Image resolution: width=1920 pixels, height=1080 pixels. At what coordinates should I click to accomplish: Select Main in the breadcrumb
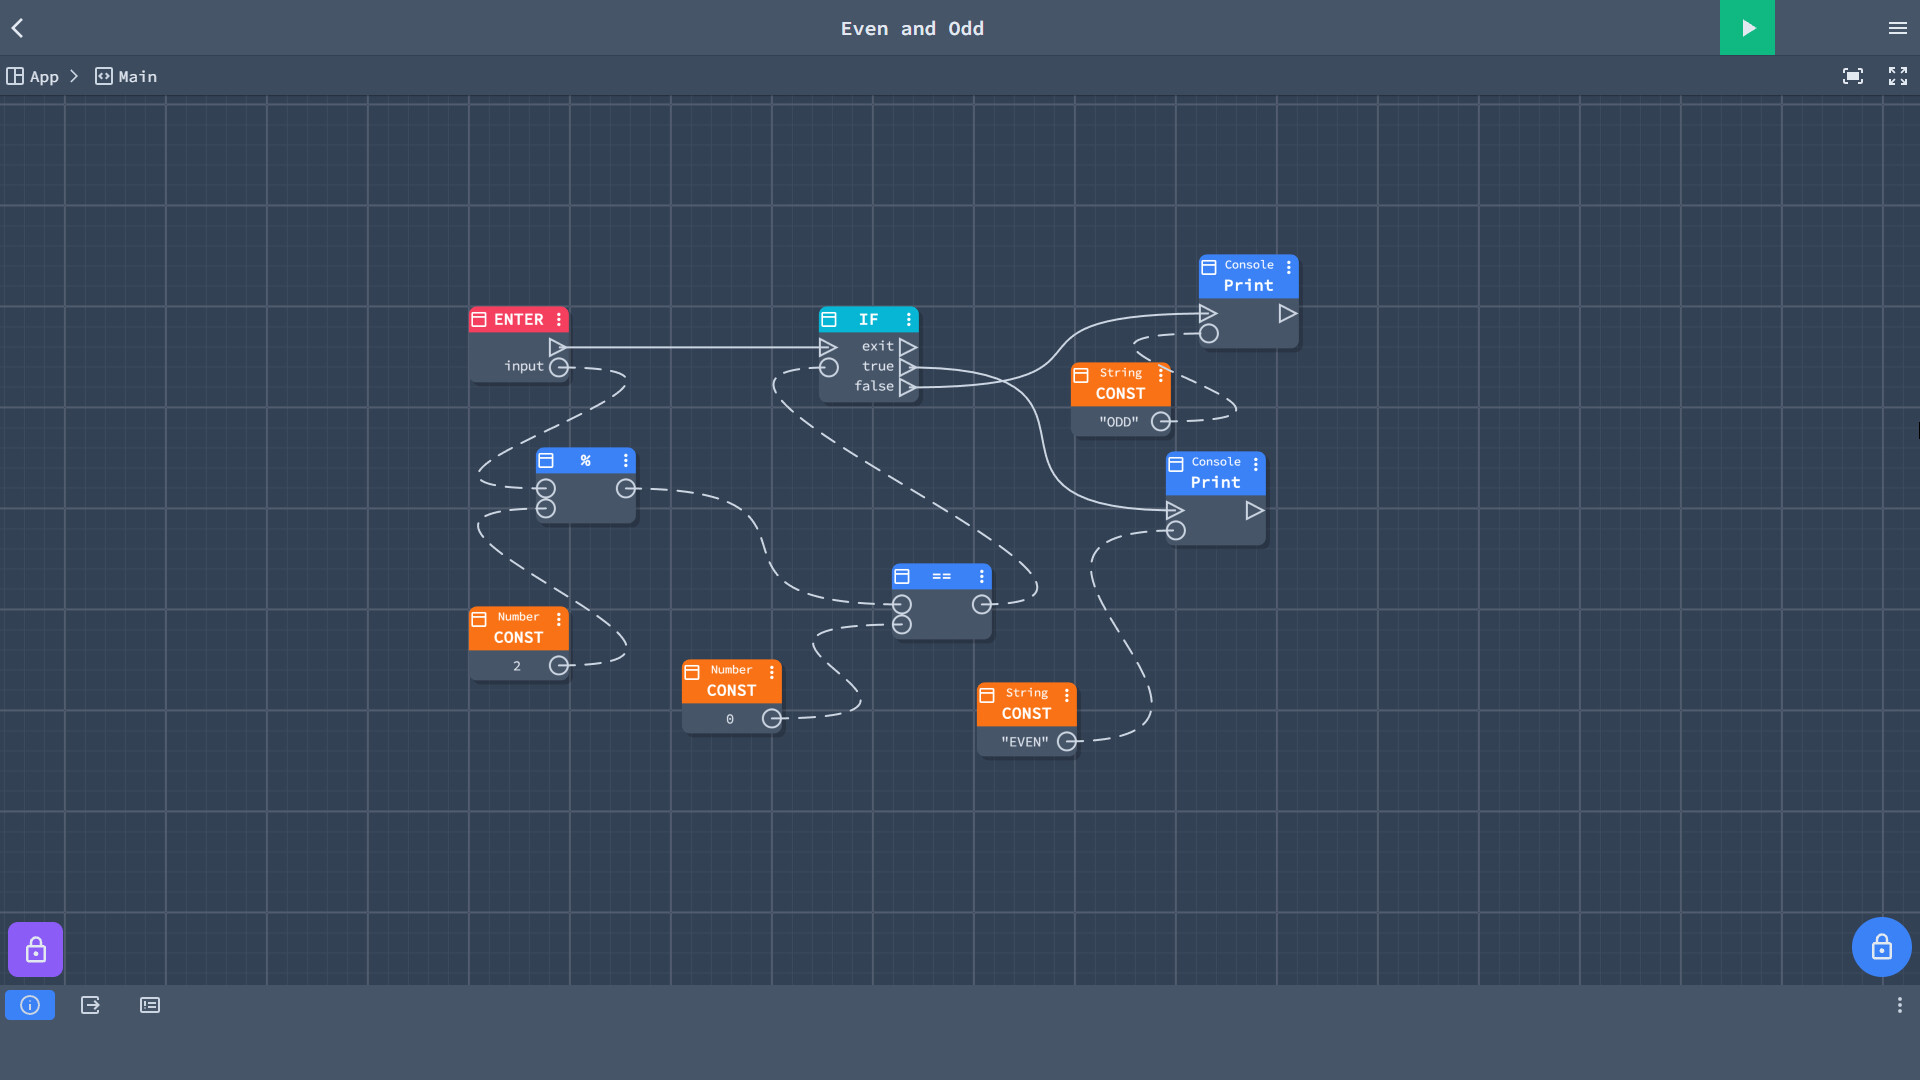[126, 76]
